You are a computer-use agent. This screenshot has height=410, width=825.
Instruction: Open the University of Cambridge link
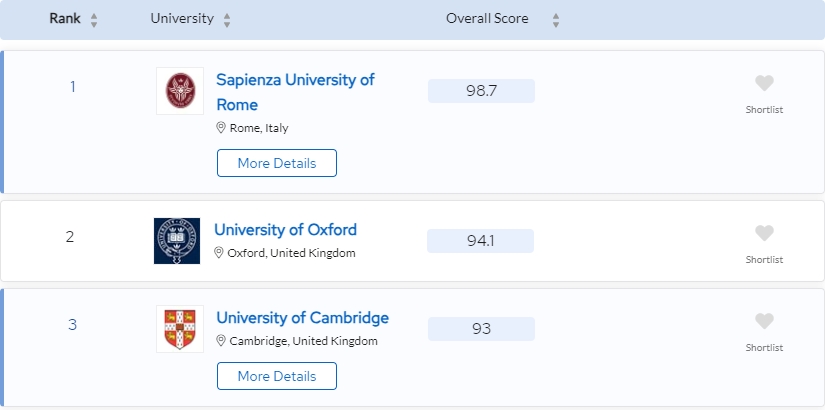click(303, 318)
